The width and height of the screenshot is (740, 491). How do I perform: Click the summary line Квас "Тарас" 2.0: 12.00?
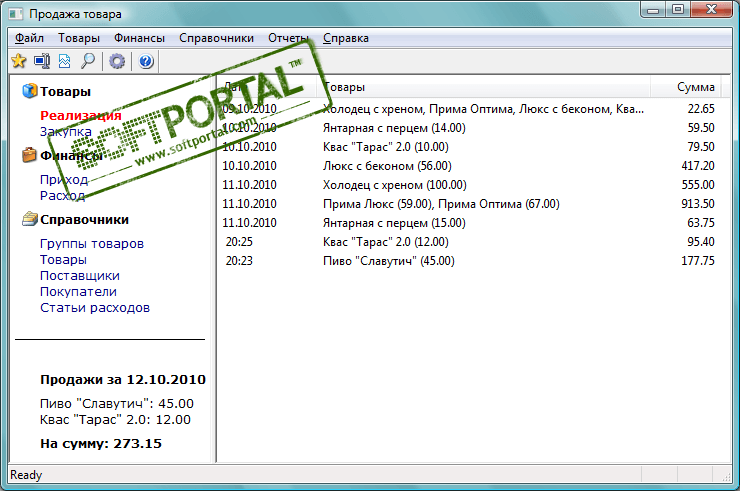[115, 420]
